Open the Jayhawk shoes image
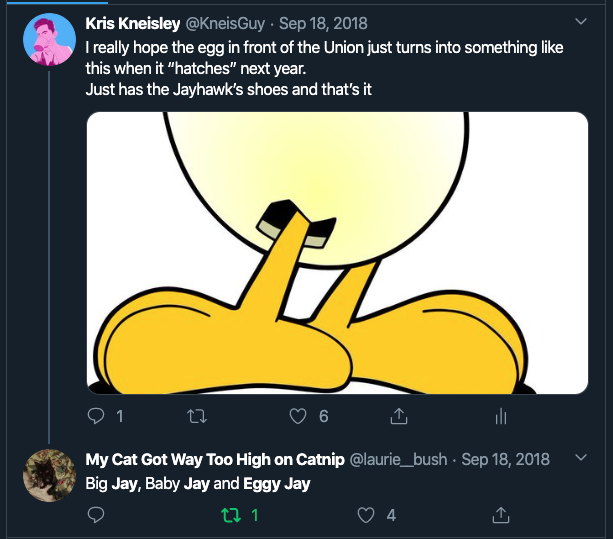This screenshot has height=539, width=613. [x=337, y=252]
